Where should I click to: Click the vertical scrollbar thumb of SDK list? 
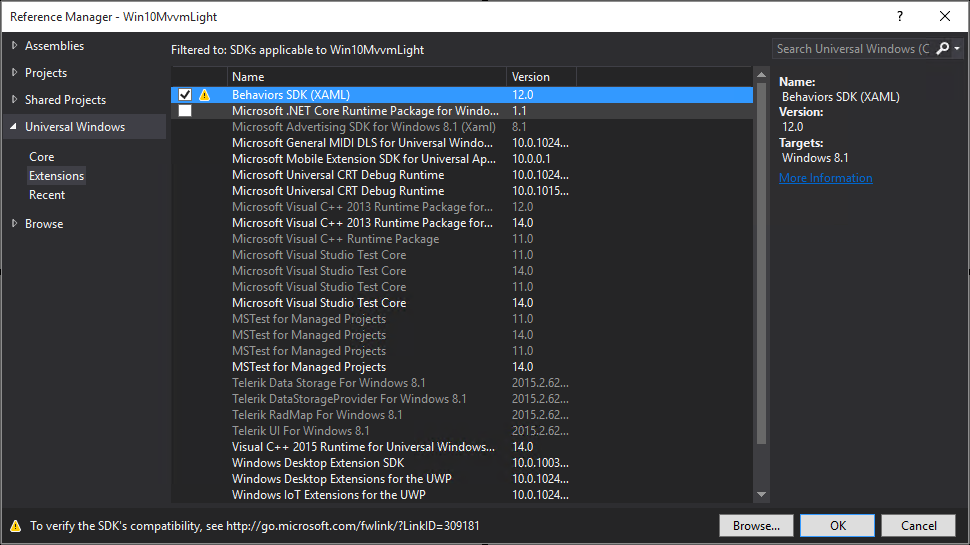point(762,263)
